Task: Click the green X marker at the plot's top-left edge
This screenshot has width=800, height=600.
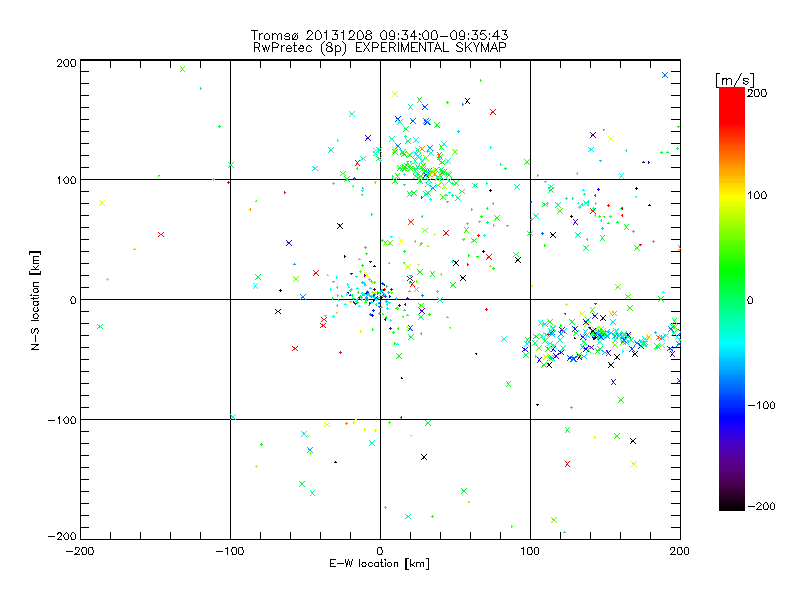Action: pyautogui.click(x=183, y=69)
